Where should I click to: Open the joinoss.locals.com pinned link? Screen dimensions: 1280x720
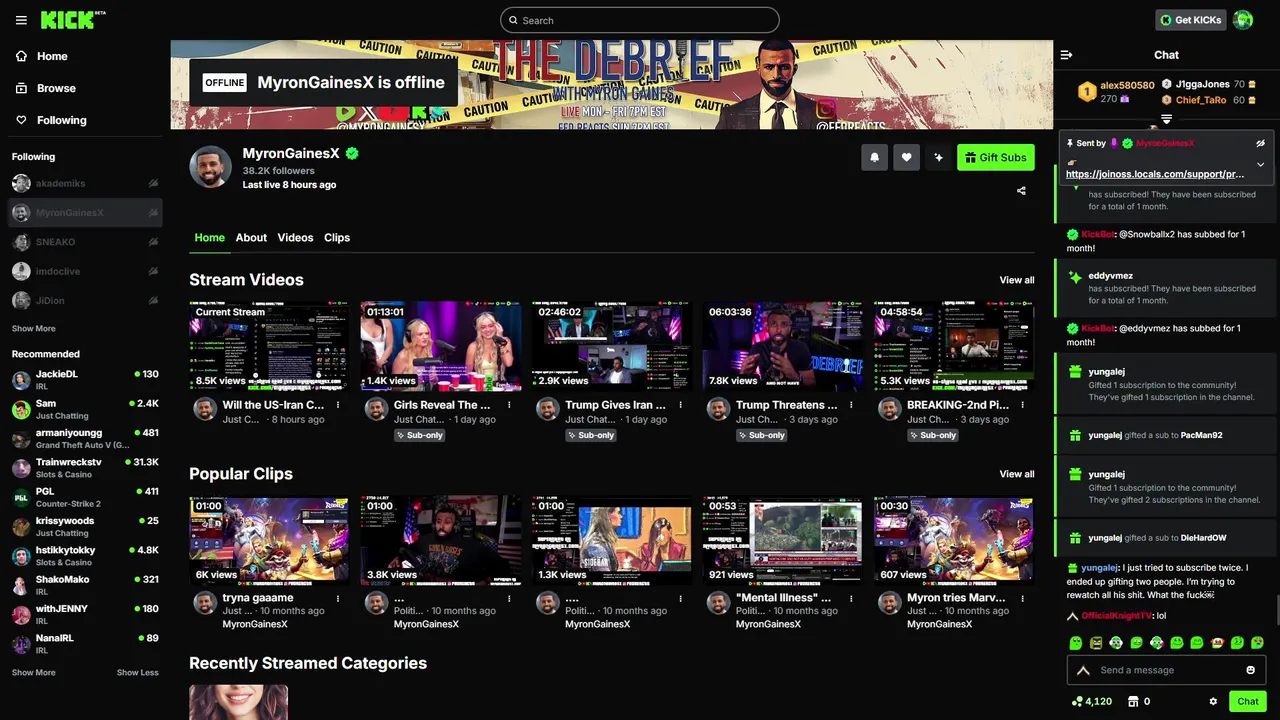tap(1155, 174)
